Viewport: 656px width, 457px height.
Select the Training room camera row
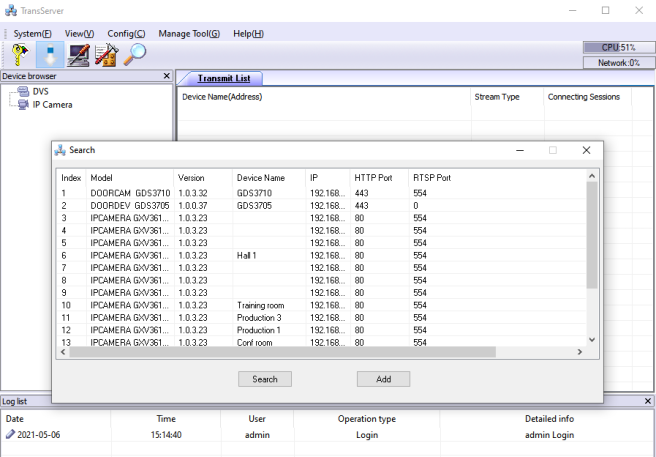click(x=260, y=305)
